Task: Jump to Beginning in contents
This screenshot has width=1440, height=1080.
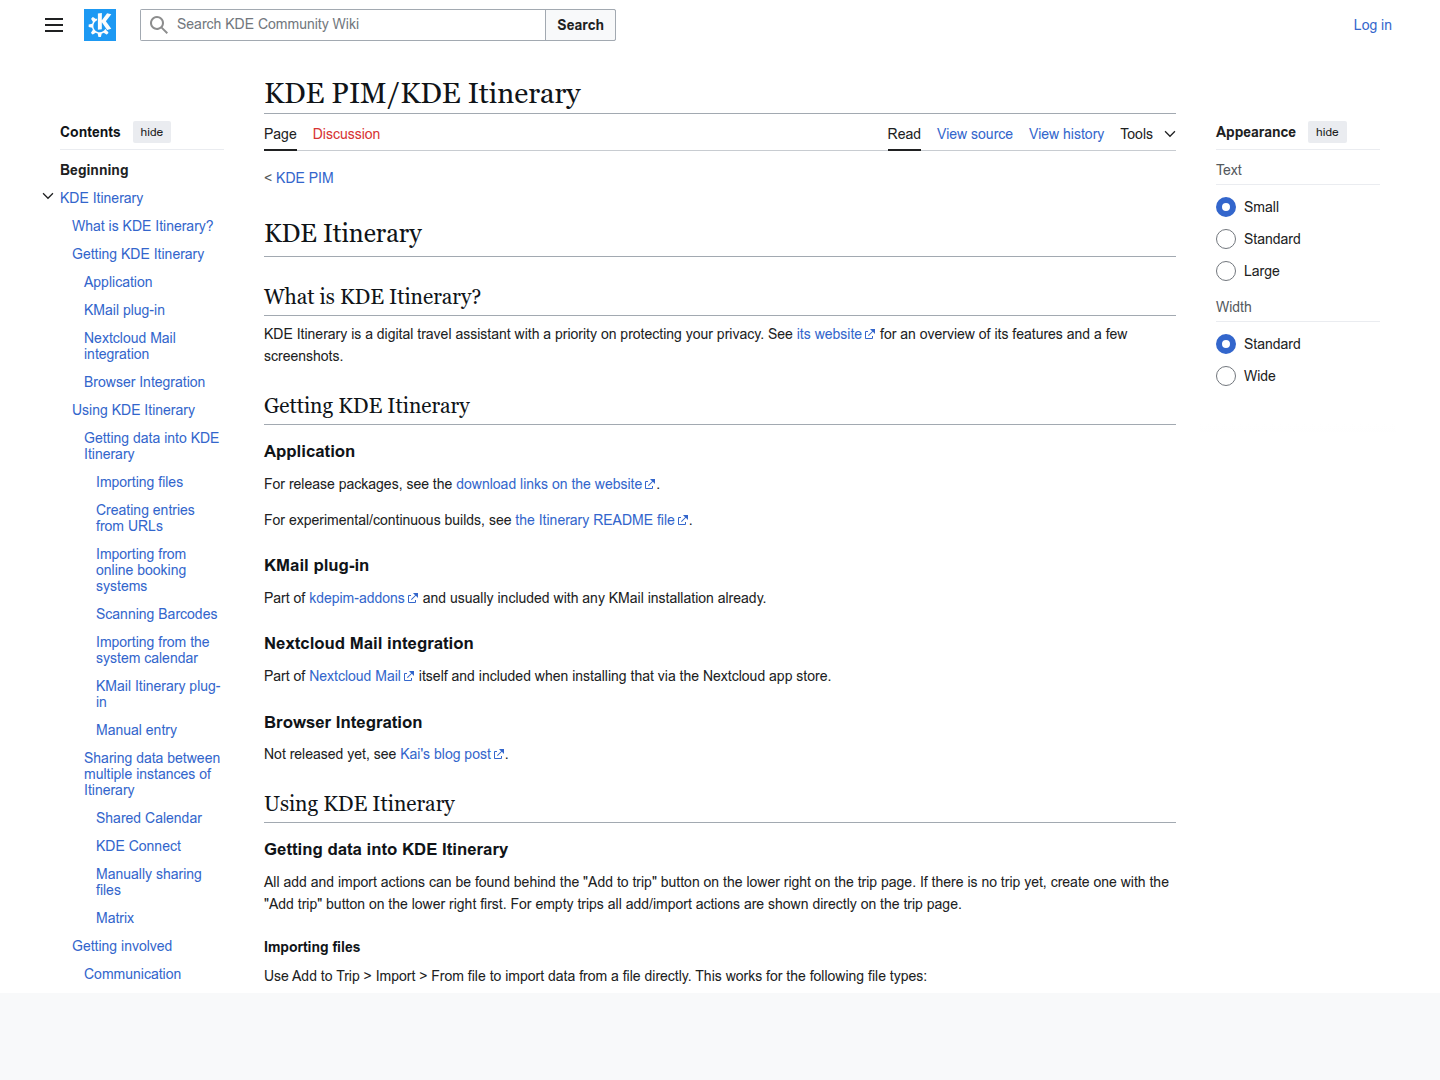Action: point(94,170)
